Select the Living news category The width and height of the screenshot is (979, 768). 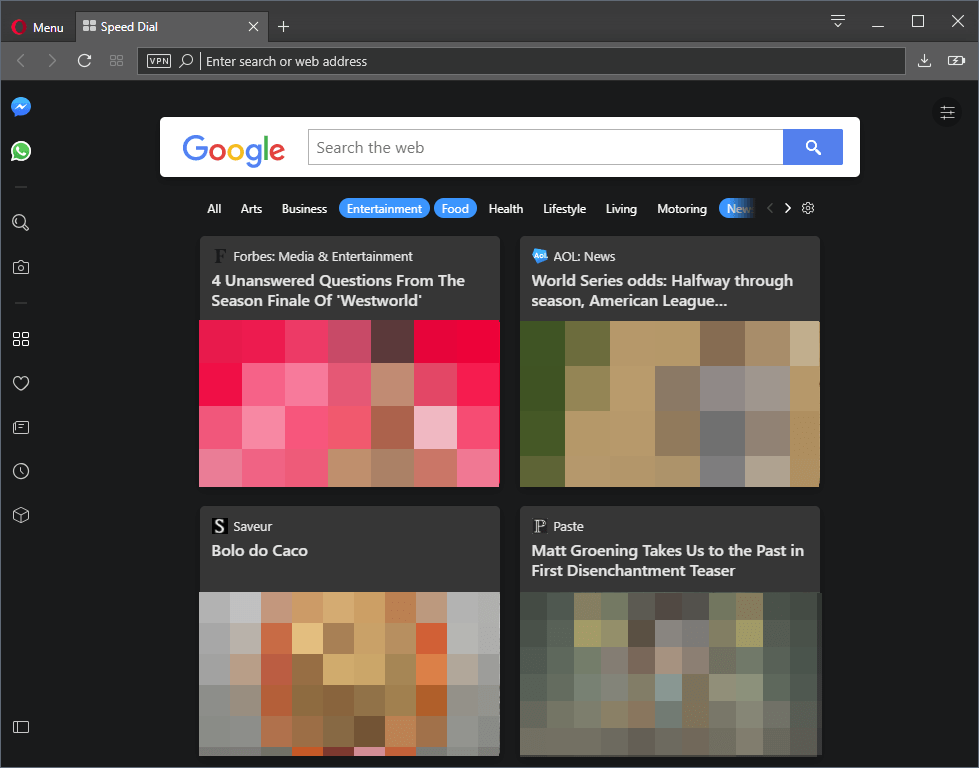point(621,209)
